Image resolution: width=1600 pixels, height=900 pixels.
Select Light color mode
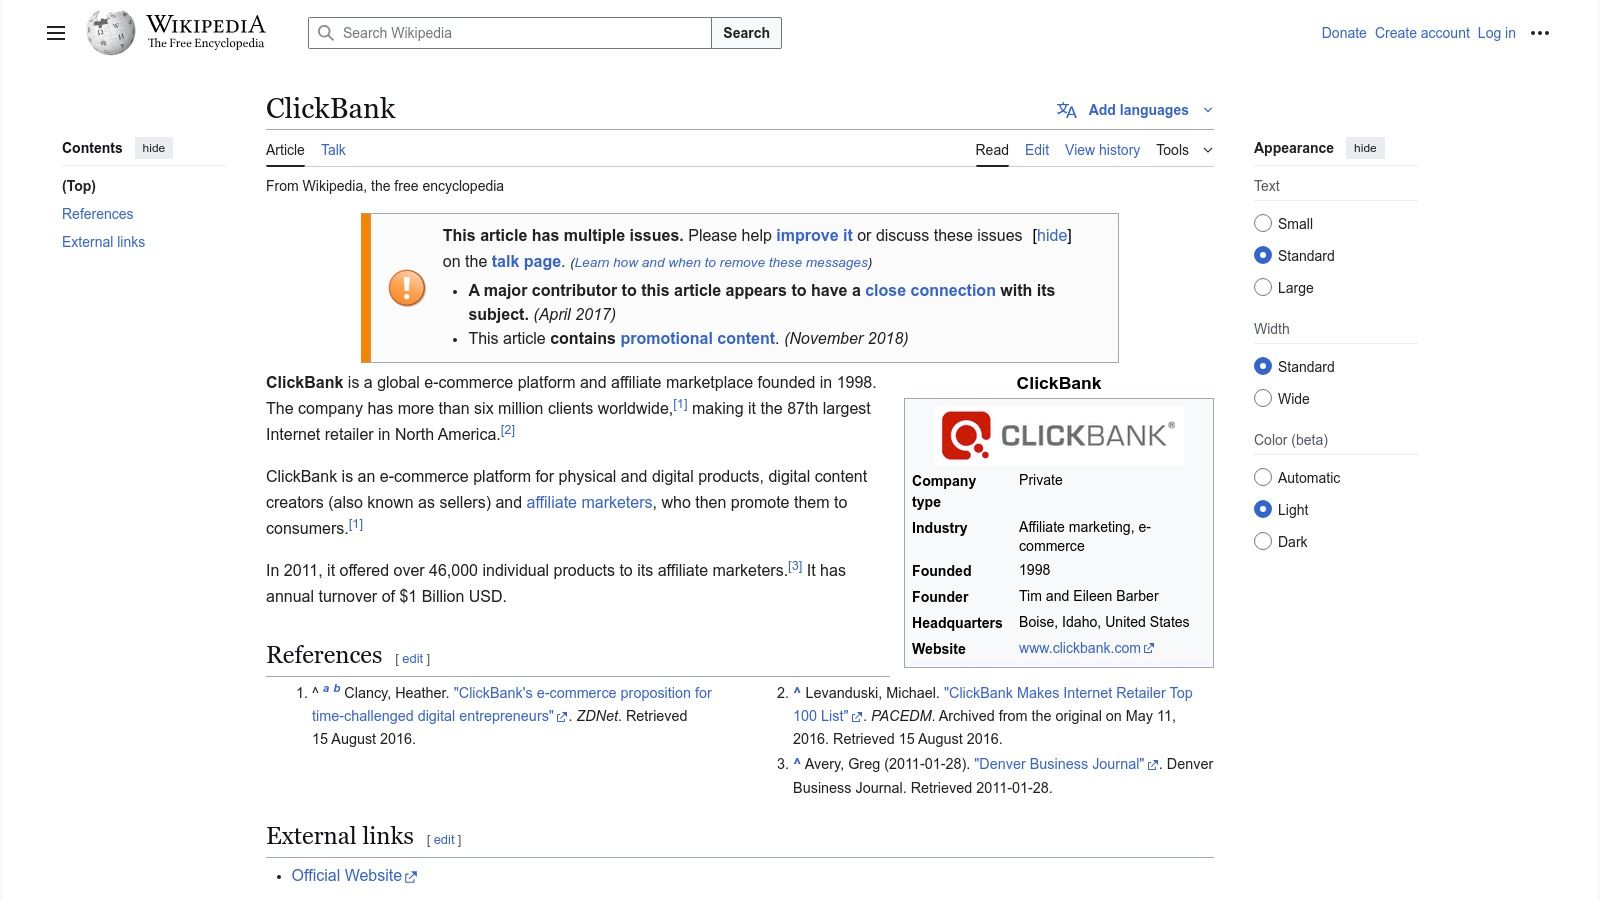[1263, 509]
